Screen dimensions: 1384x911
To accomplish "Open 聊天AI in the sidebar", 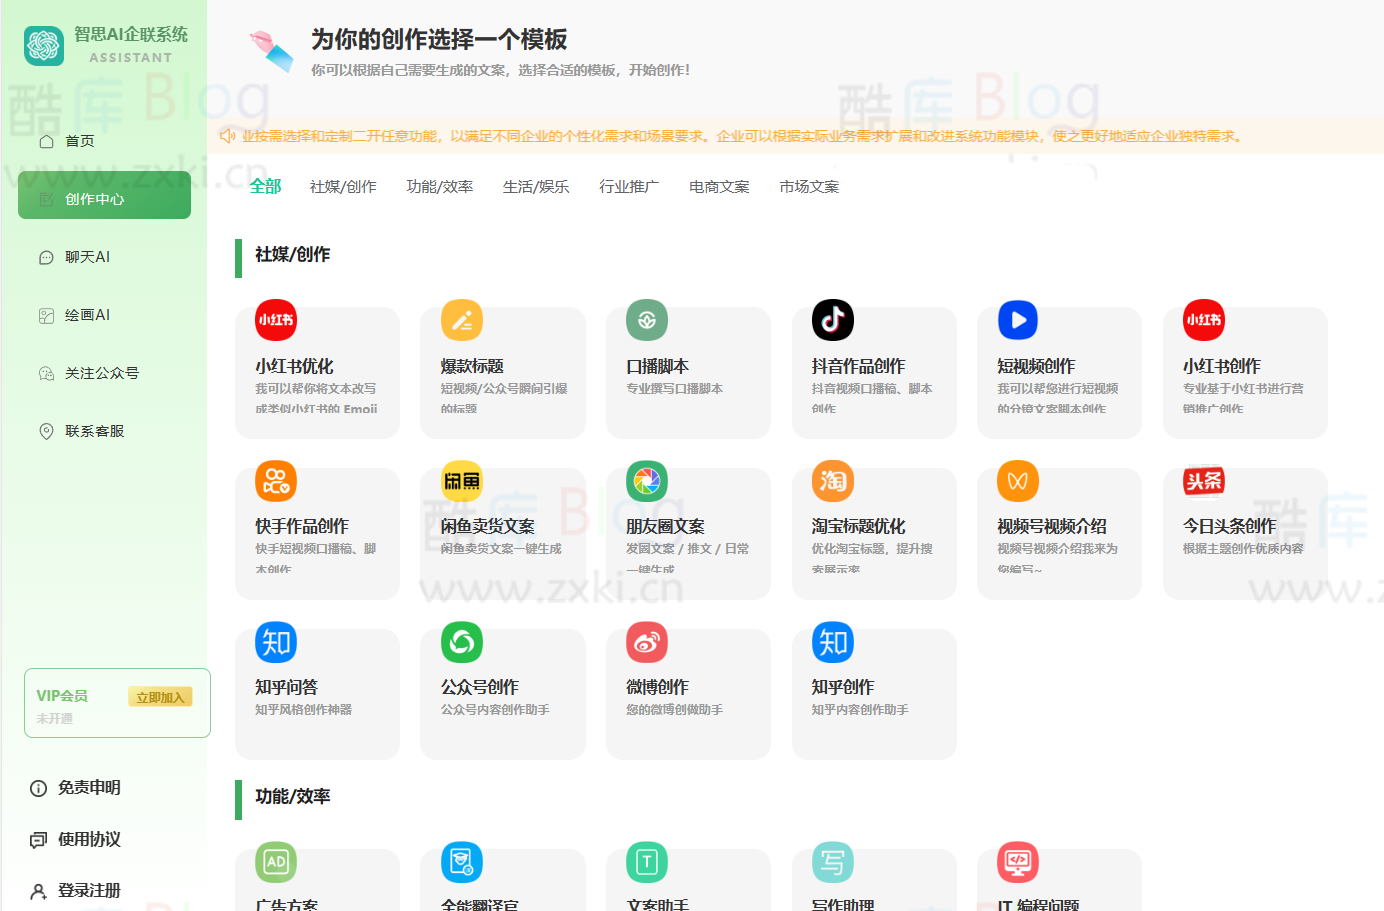I will point(88,257).
